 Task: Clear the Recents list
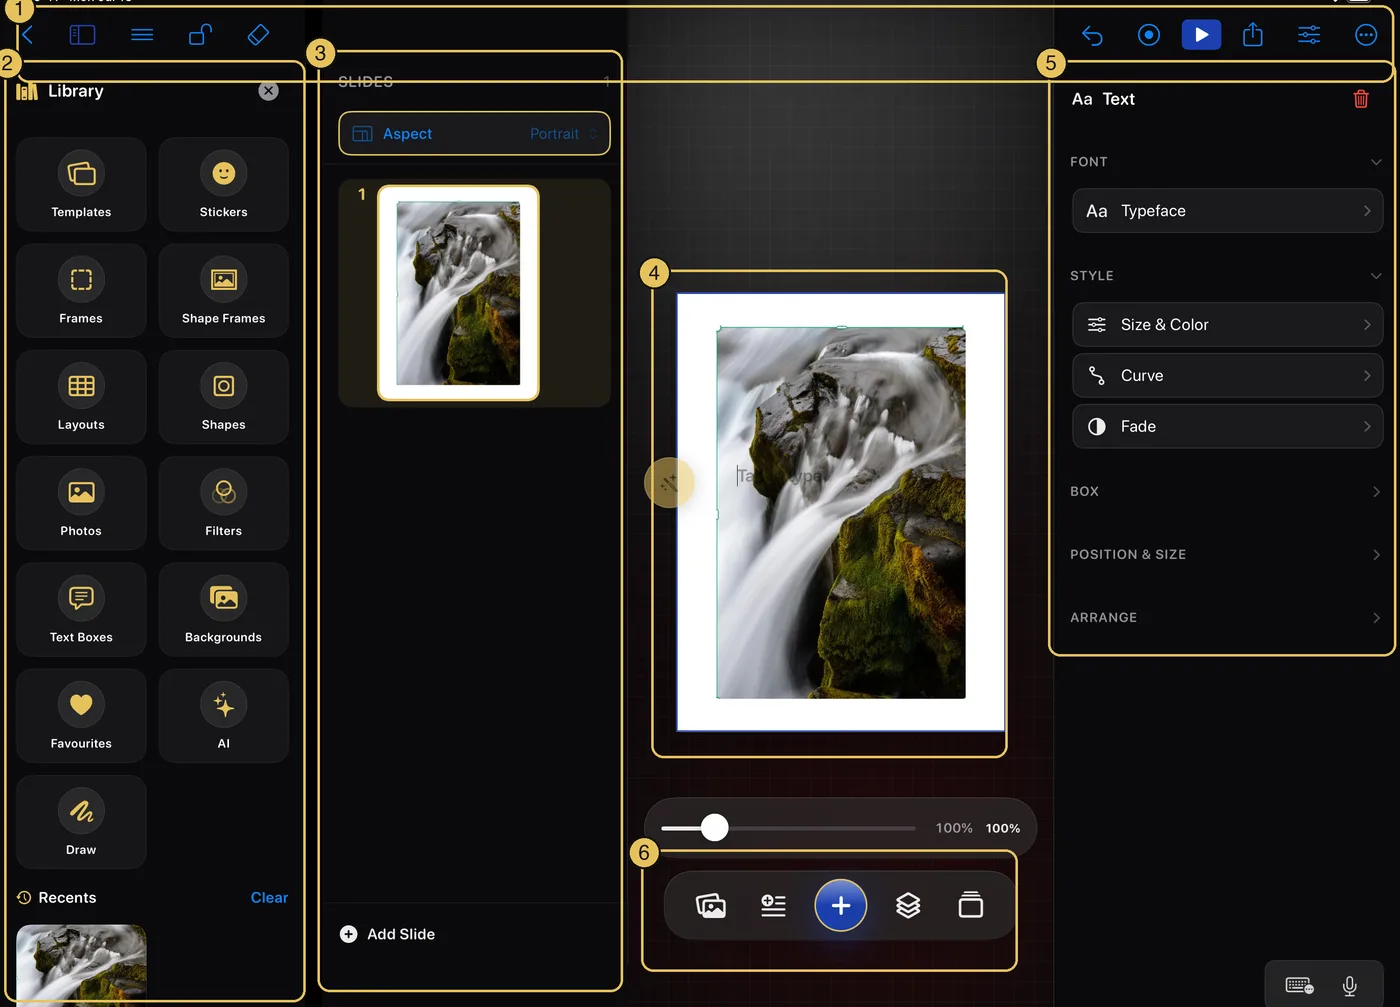point(269,898)
